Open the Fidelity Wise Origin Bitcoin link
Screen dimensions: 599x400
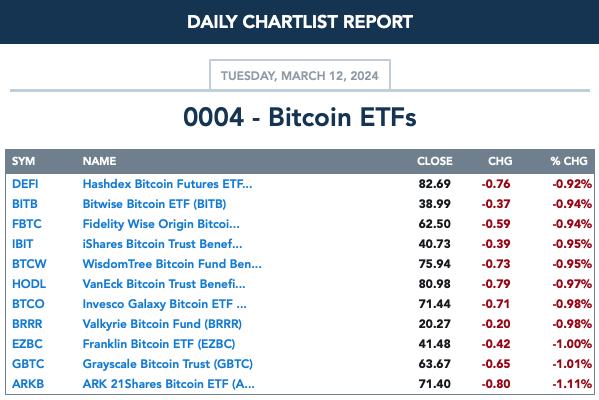click(x=161, y=224)
